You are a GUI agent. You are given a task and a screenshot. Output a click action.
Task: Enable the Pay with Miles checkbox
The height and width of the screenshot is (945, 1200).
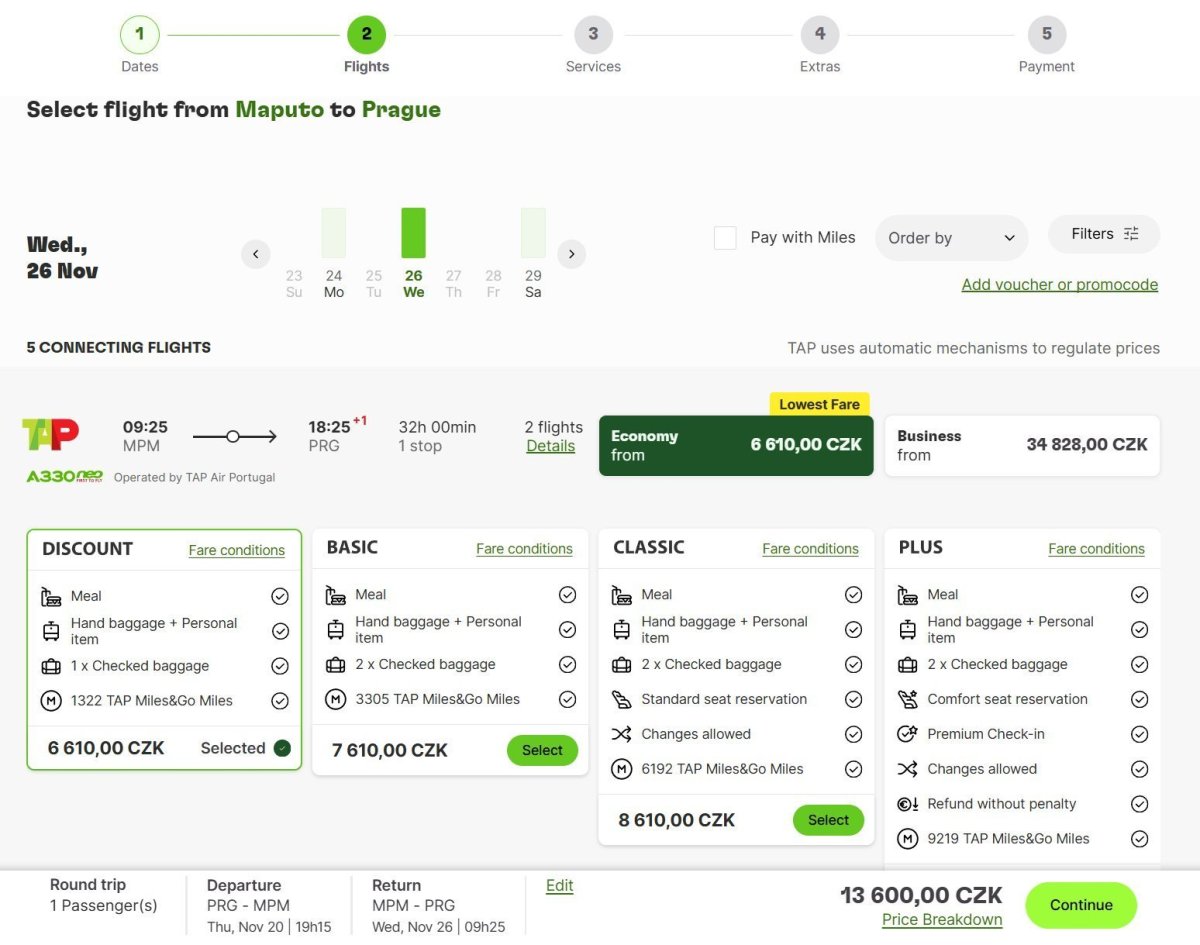[725, 238]
